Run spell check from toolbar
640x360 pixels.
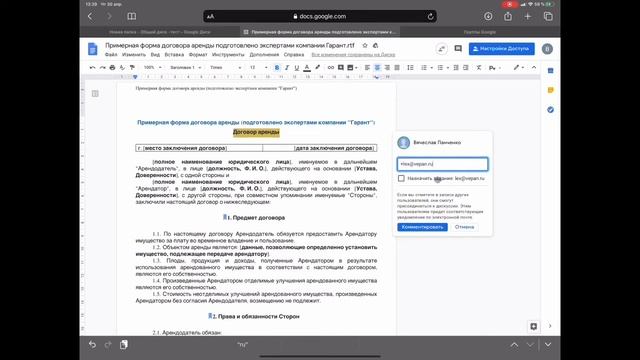122,67
